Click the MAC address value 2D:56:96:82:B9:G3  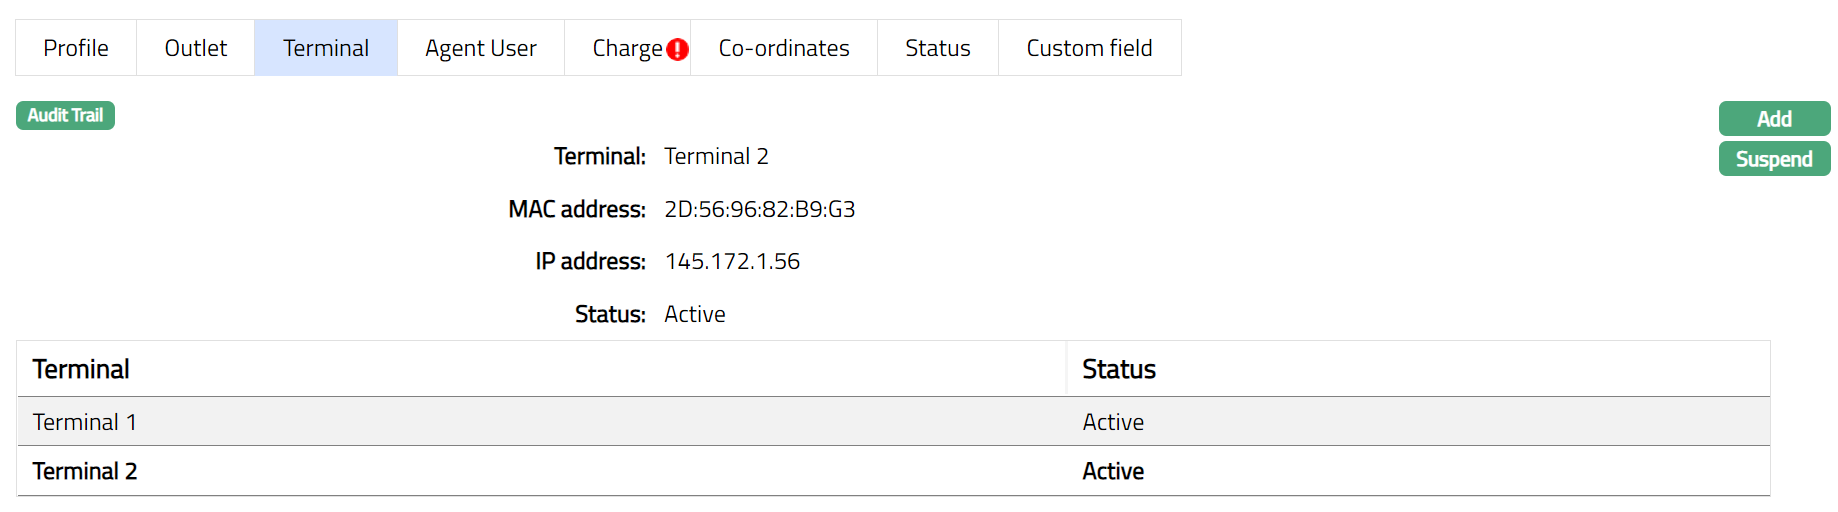(760, 209)
